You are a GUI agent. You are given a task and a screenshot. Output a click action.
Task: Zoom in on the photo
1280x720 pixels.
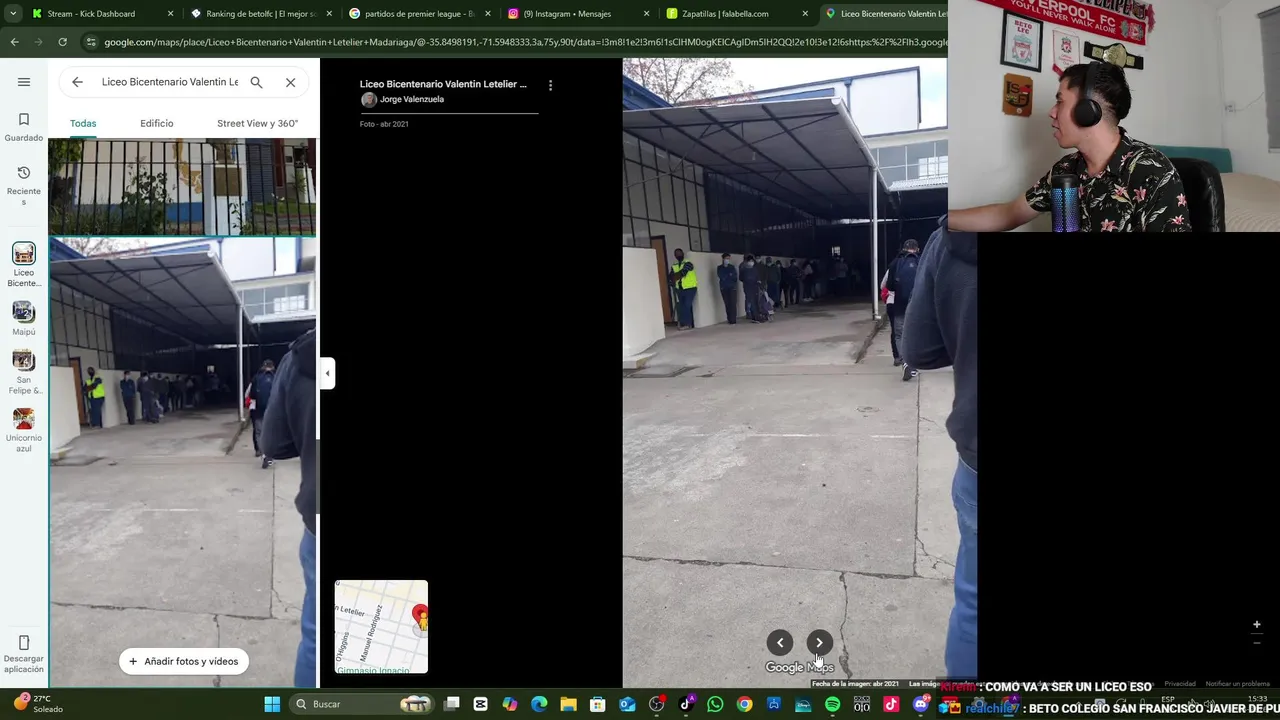1257,624
